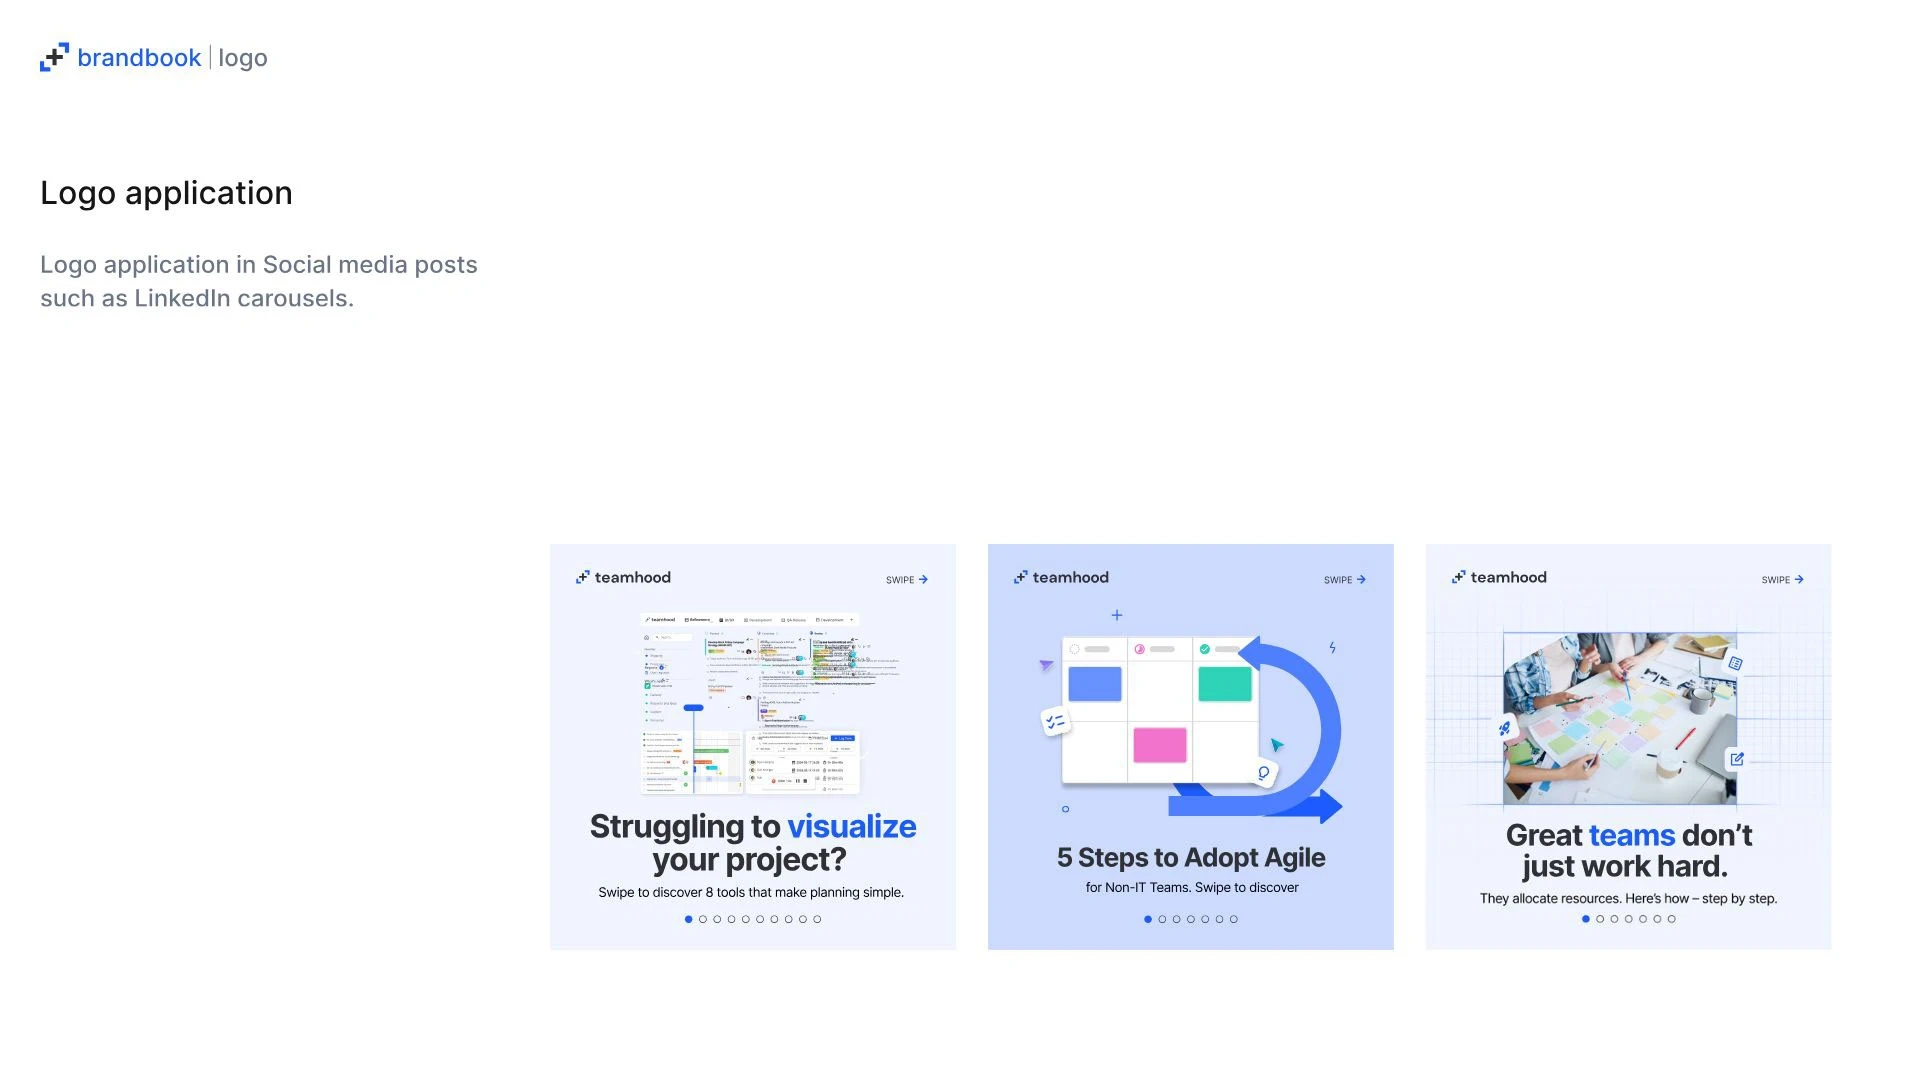This screenshot has height=1080, width=1920.
Task: Select the filled carousel dot under the Great teams card
Action: pyautogui.click(x=1586, y=919)
